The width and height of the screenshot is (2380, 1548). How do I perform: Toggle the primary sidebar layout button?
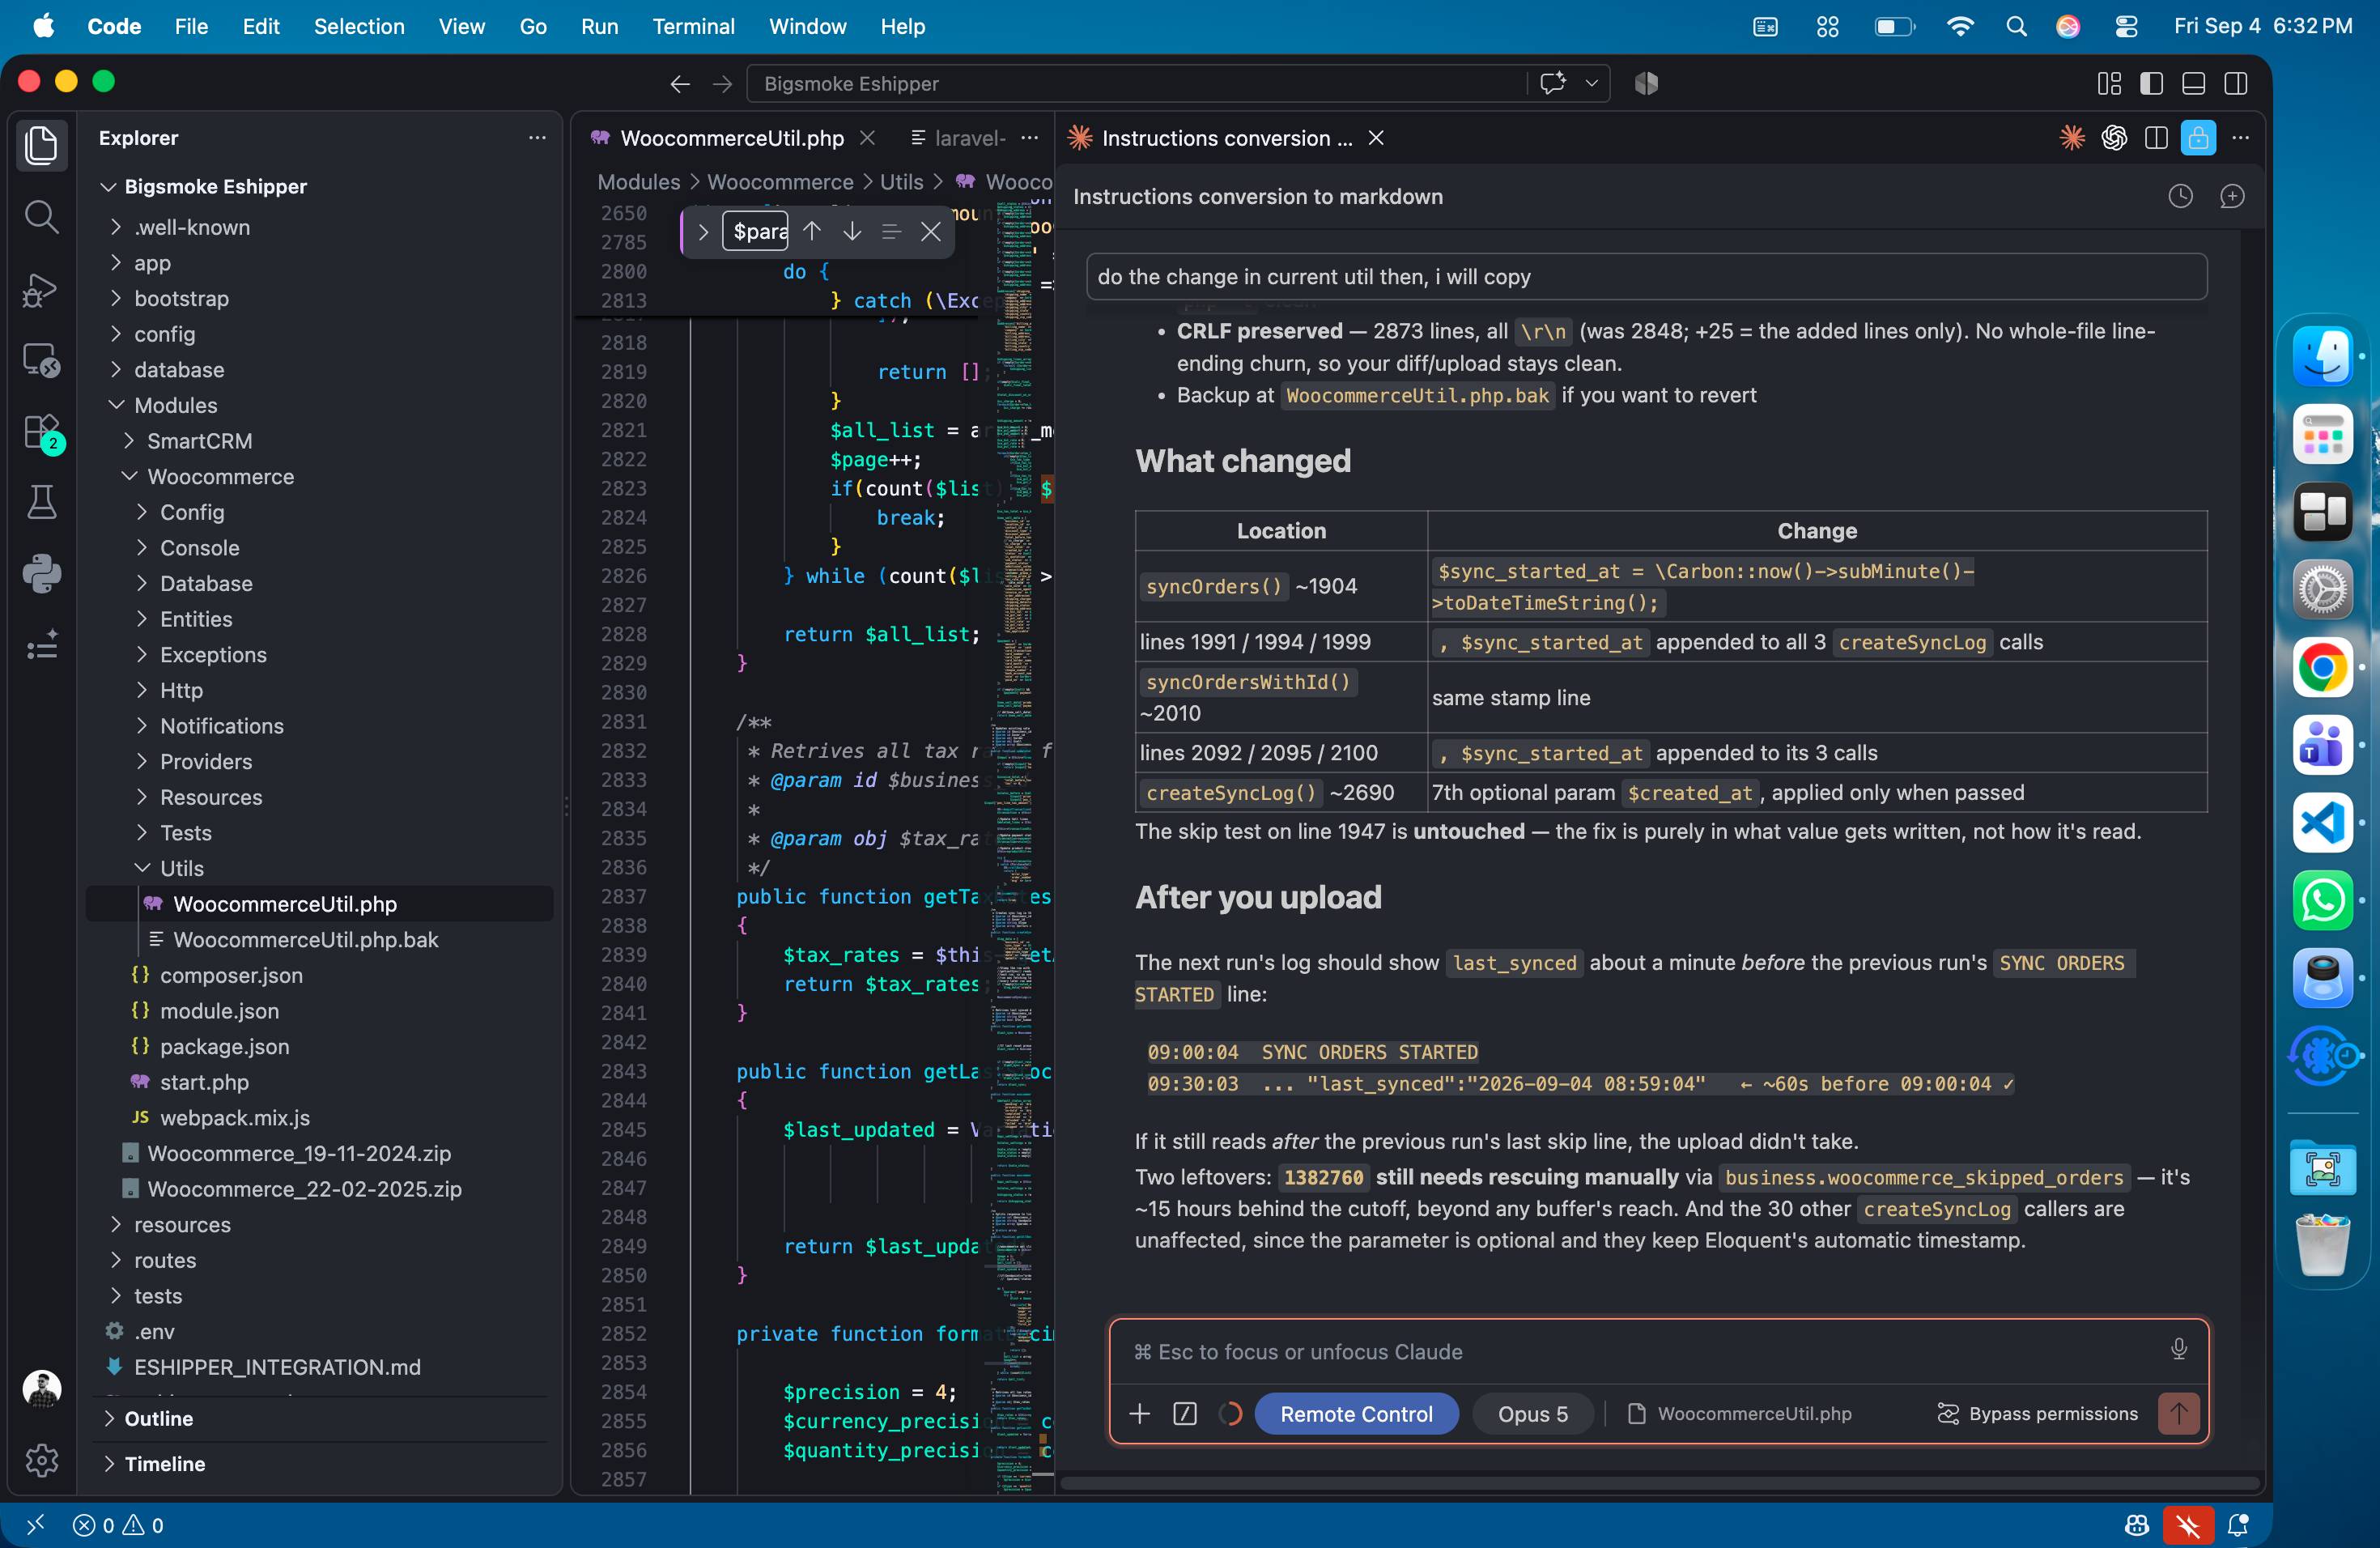coord(2151,83)
